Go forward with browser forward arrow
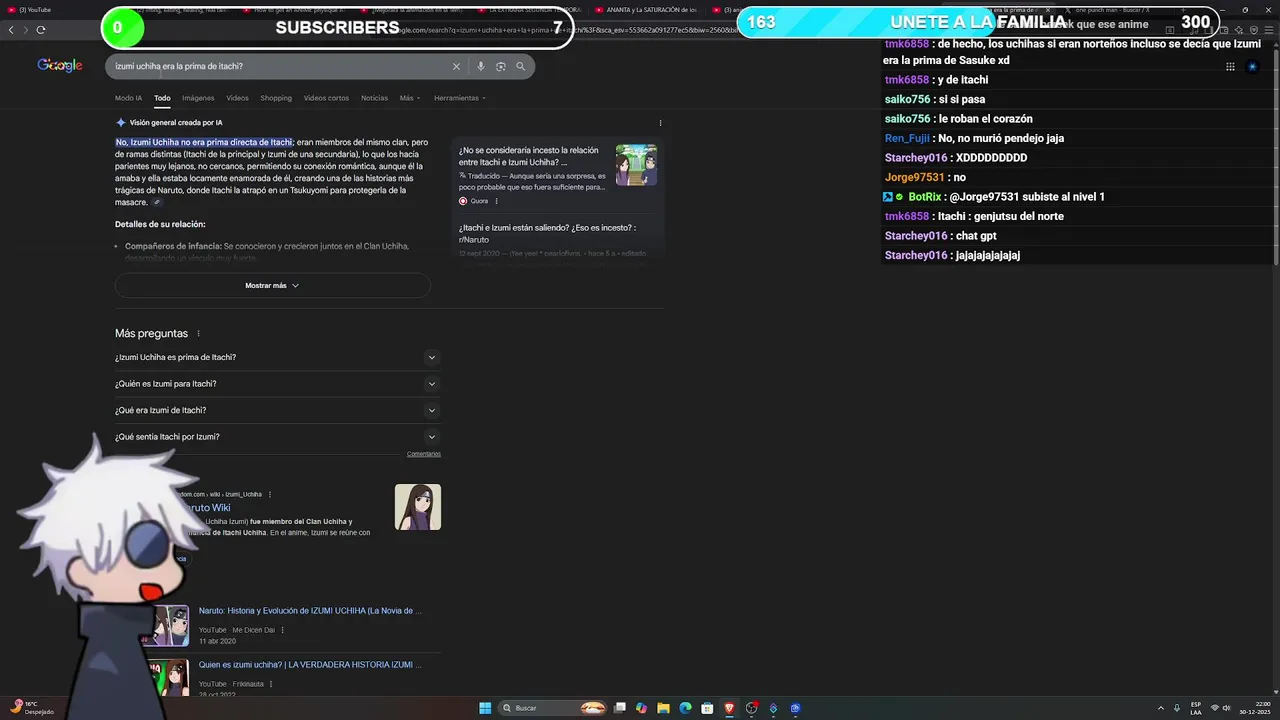The image size is (1280, 720). (x=25, y=30)
